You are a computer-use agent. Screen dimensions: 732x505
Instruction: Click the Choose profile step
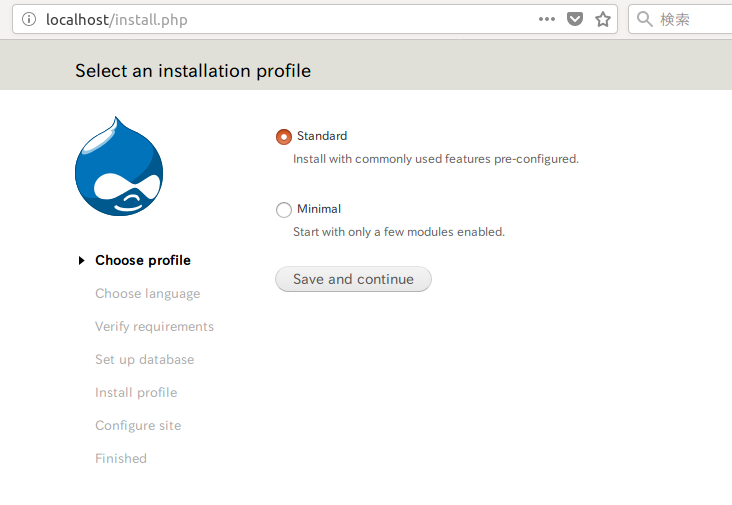[x=143, y=260]
